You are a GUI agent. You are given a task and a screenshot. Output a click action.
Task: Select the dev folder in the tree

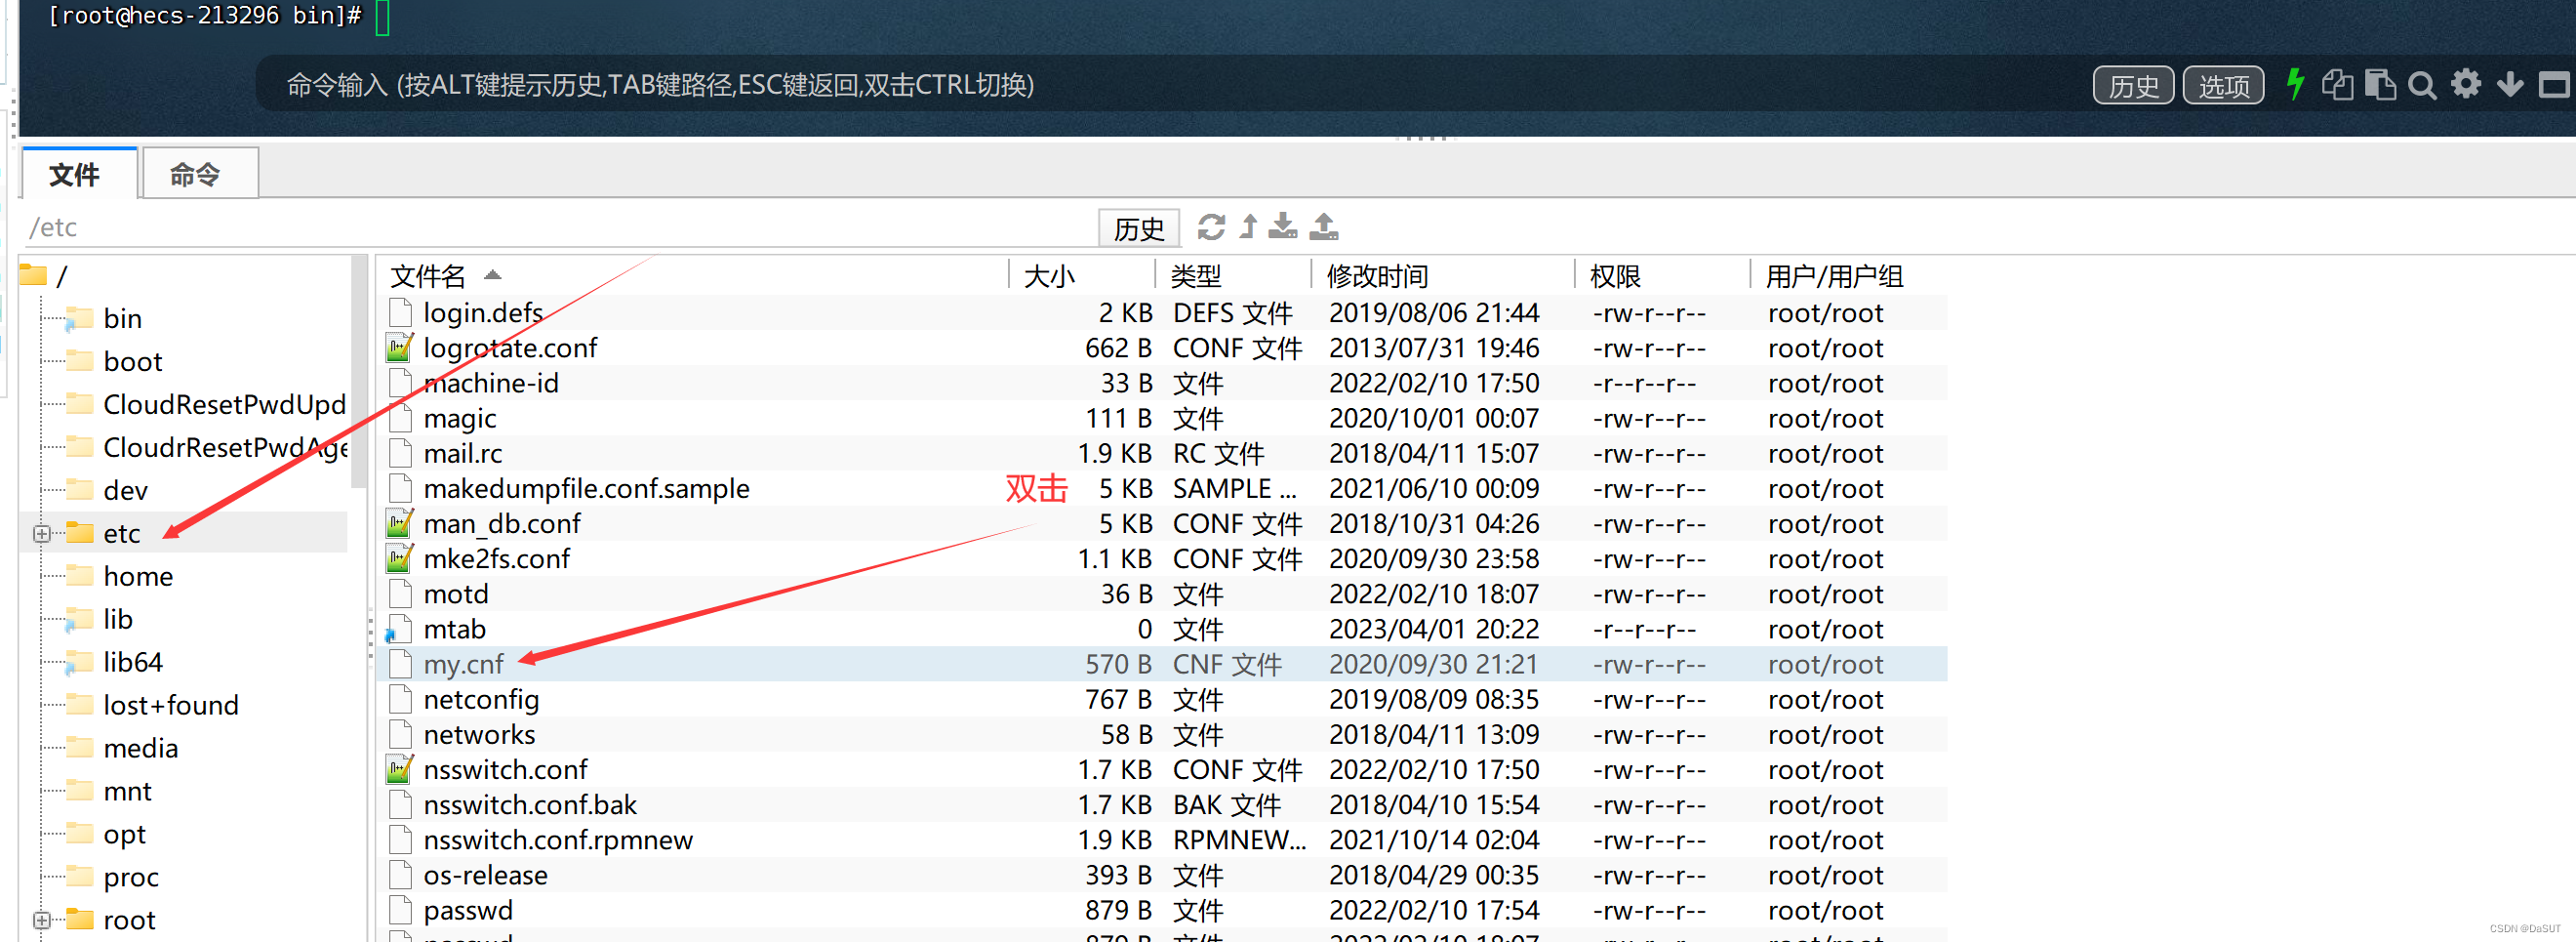pyautogui.click(x=125, y=490)
